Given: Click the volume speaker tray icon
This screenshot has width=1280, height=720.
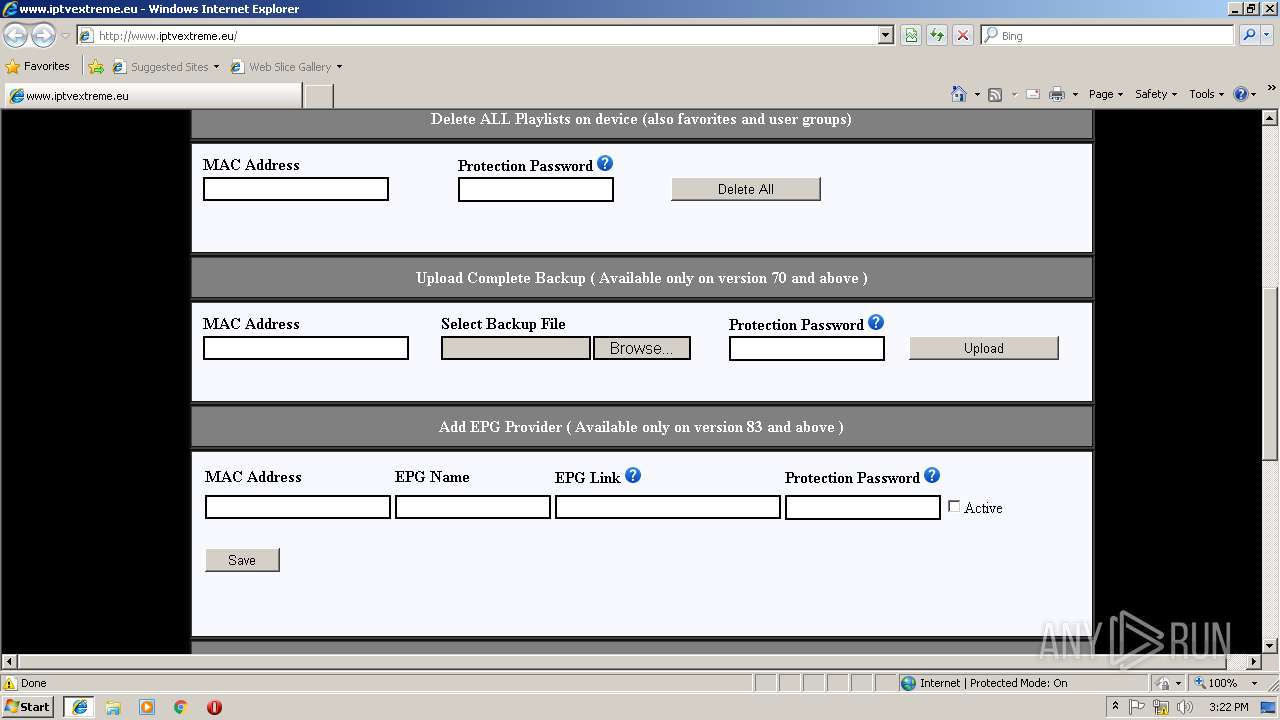Looking at the screenshot, I should click(1186, 707).
